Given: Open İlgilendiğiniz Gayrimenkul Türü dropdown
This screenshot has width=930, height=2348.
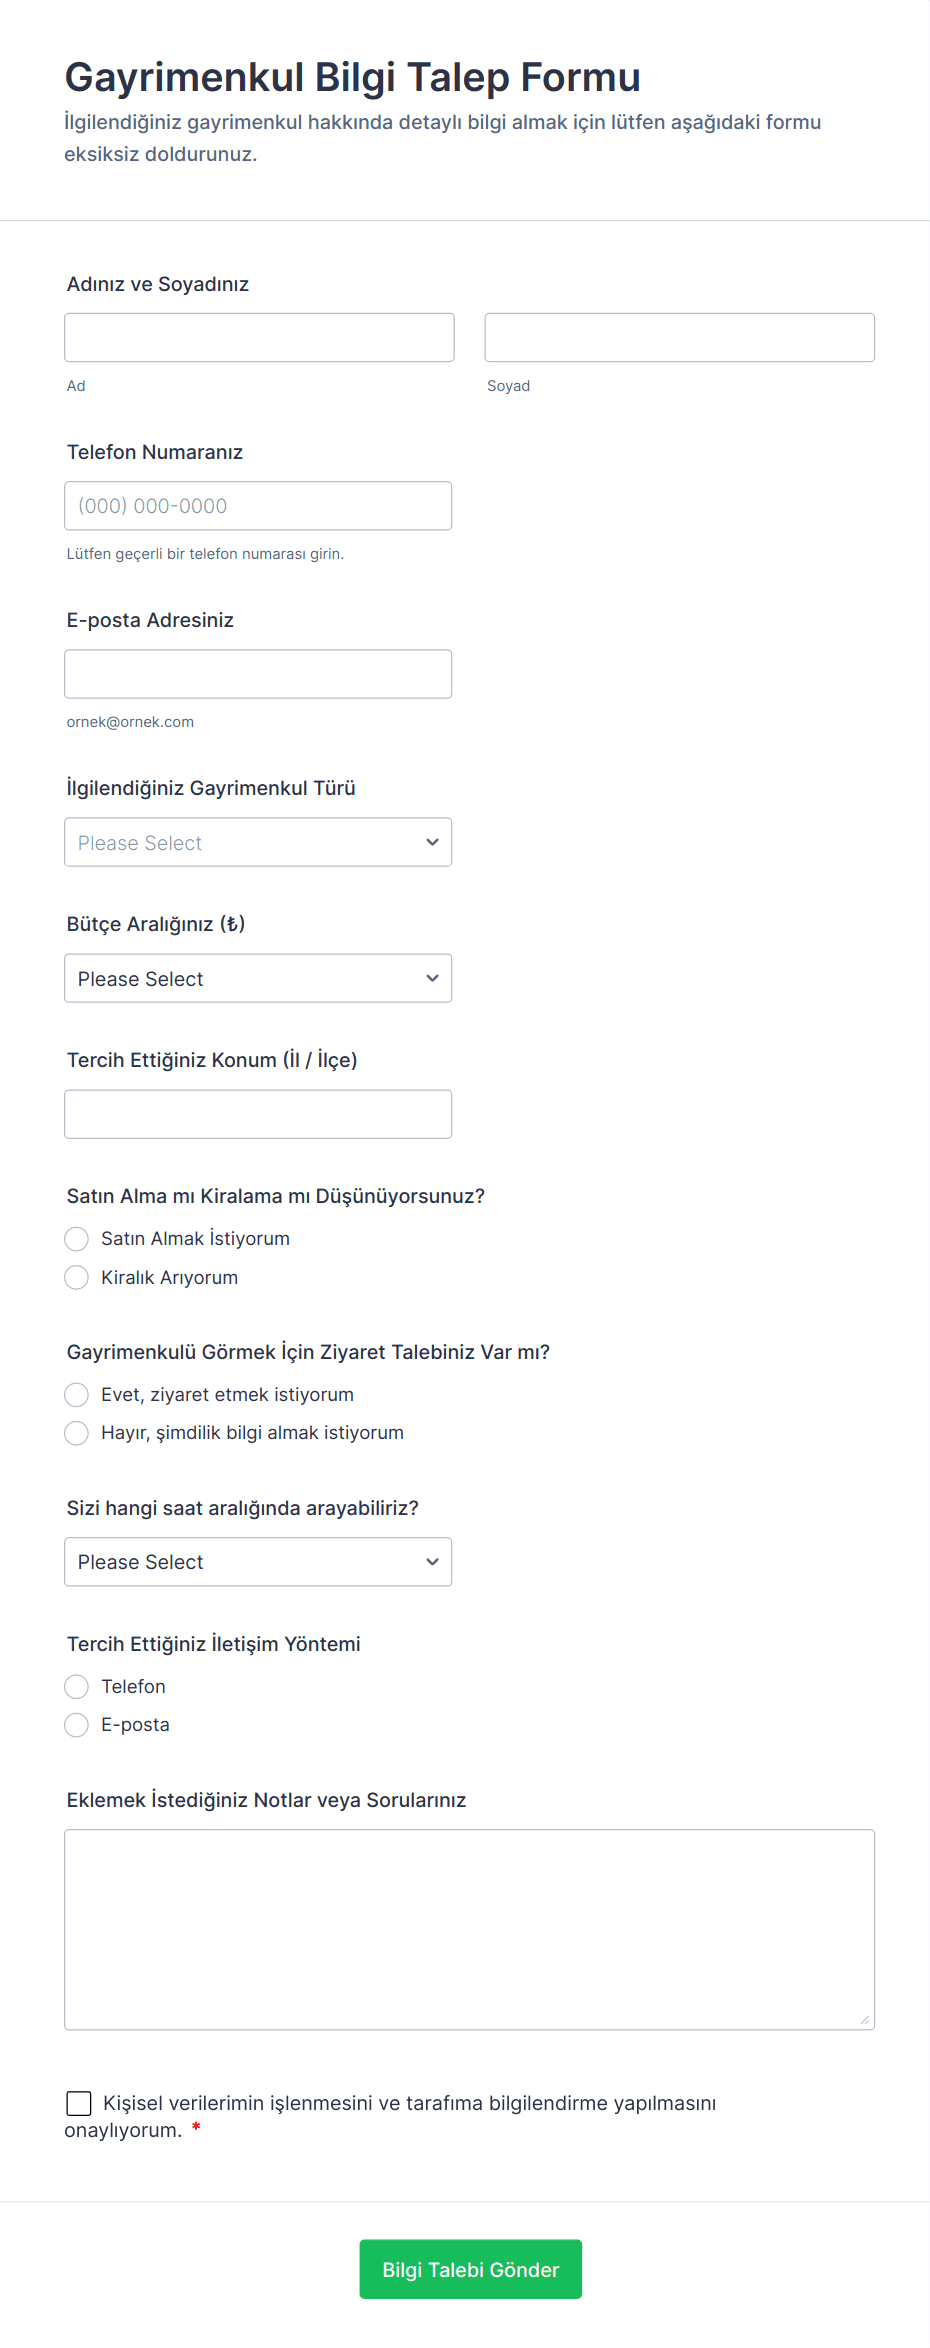Looking at the screenshot, I should coord(258,842).
